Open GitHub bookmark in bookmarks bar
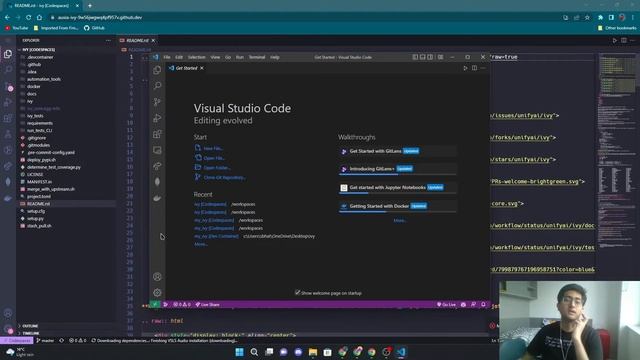640x360 pixels. point(94,28)
